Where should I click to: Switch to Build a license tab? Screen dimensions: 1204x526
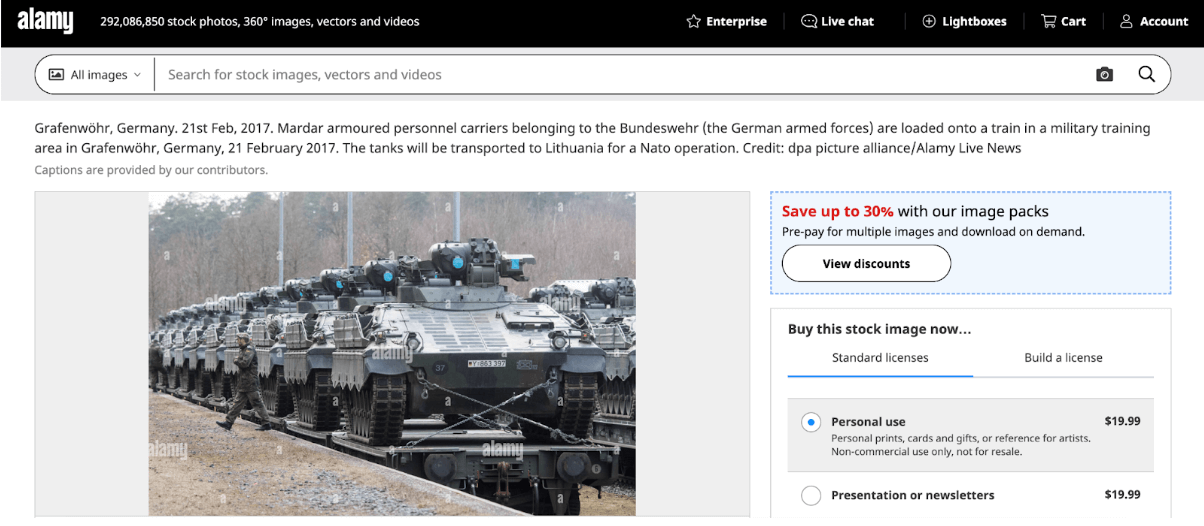(x=1063, y=357)
